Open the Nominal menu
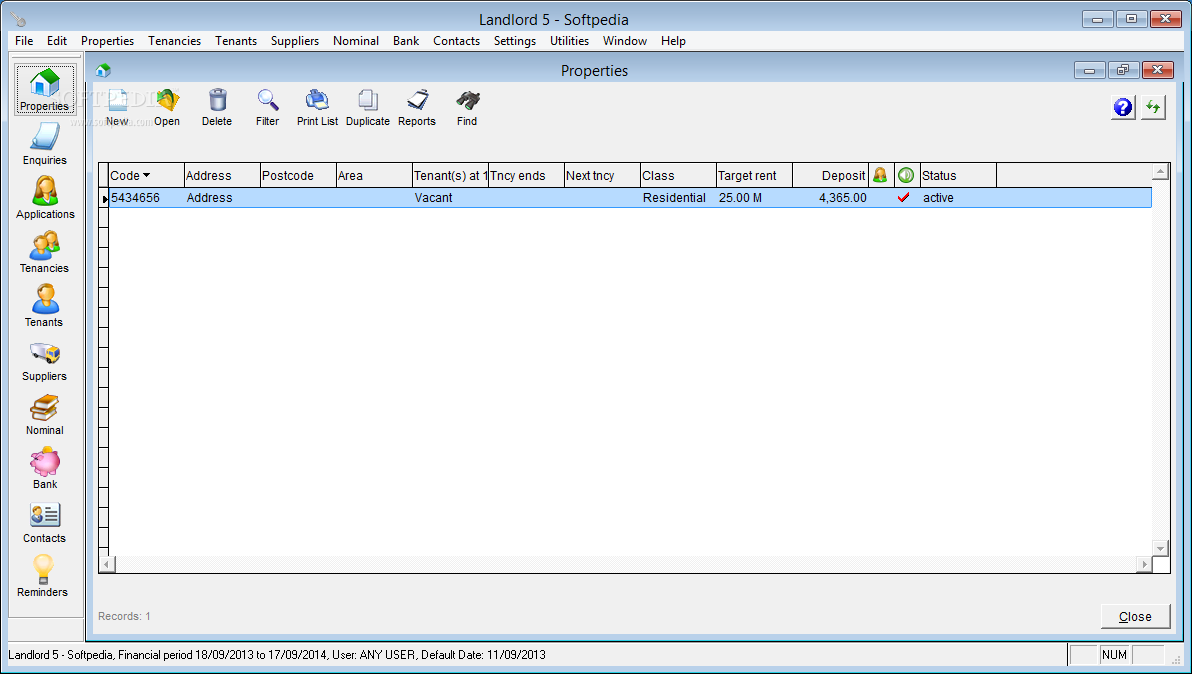The width and height of the screenshot is (1192, 674). click(356, 41)
